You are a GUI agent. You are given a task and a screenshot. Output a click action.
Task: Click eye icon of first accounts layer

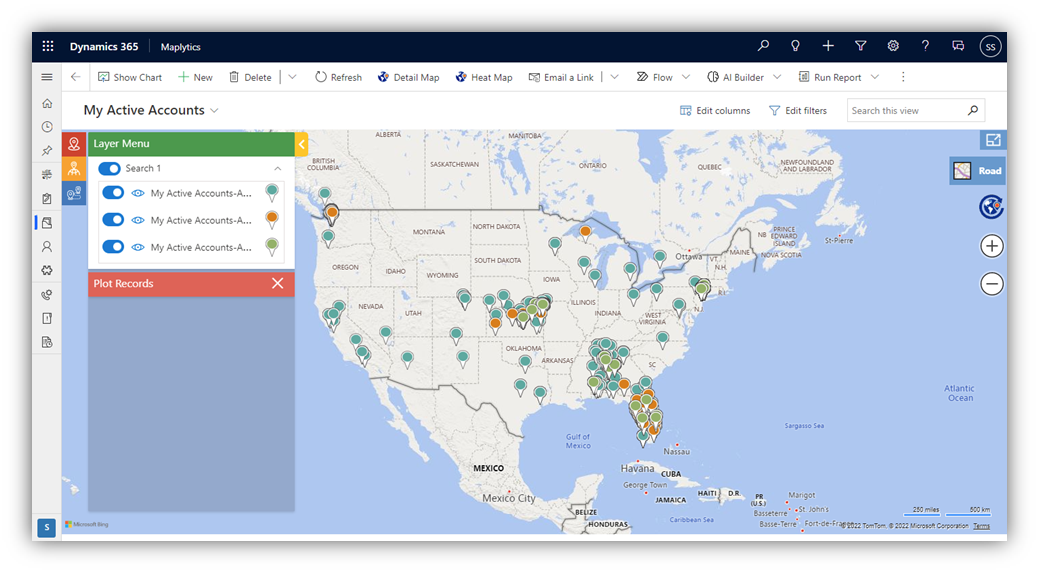click(138, 193)
